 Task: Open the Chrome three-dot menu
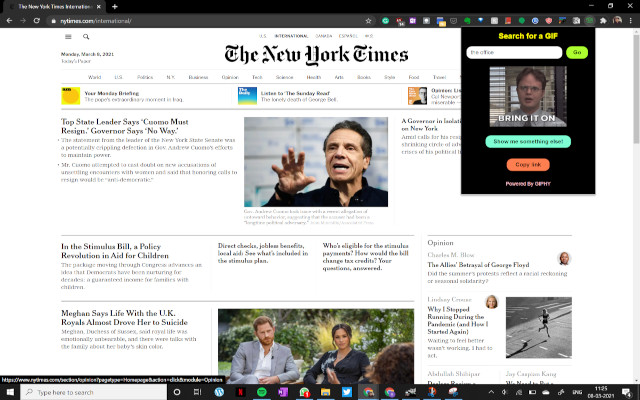631,21
